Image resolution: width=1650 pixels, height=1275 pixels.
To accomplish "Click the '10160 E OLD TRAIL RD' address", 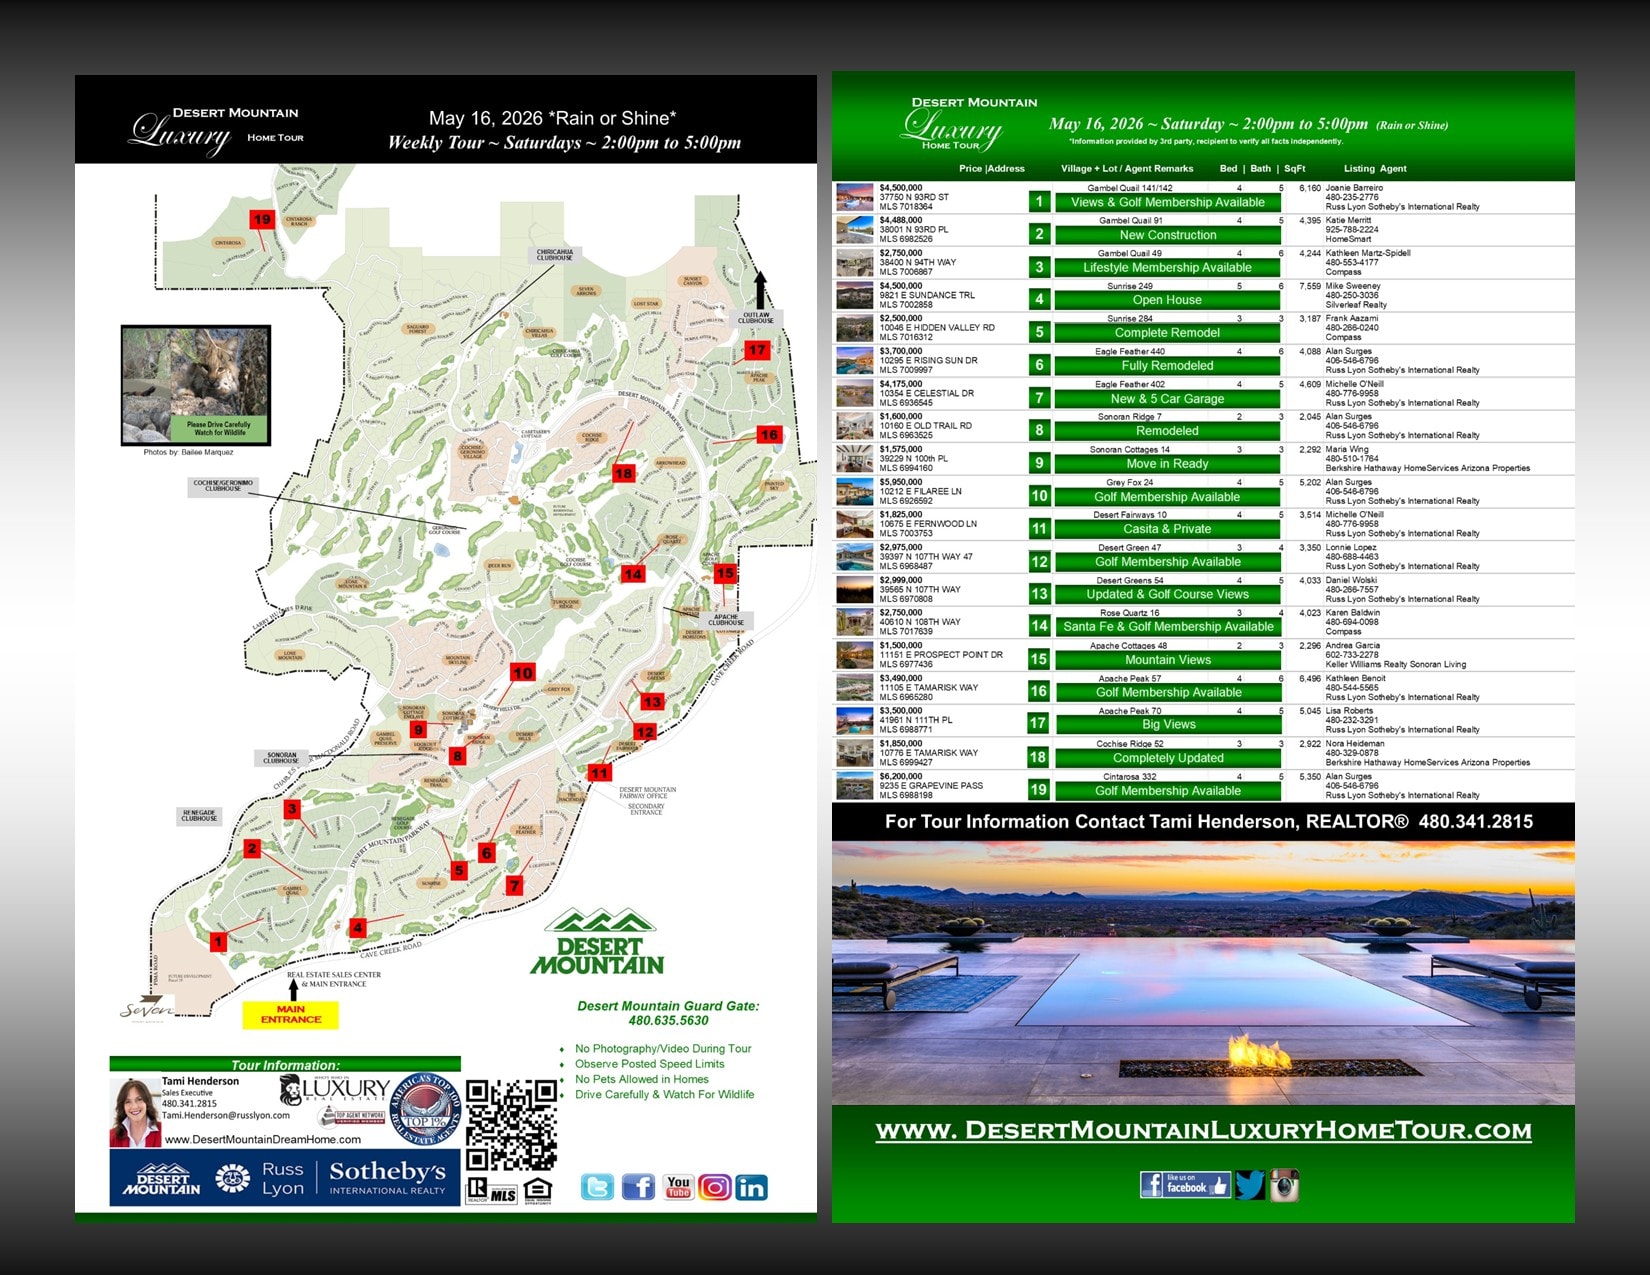I will point(926,426).
